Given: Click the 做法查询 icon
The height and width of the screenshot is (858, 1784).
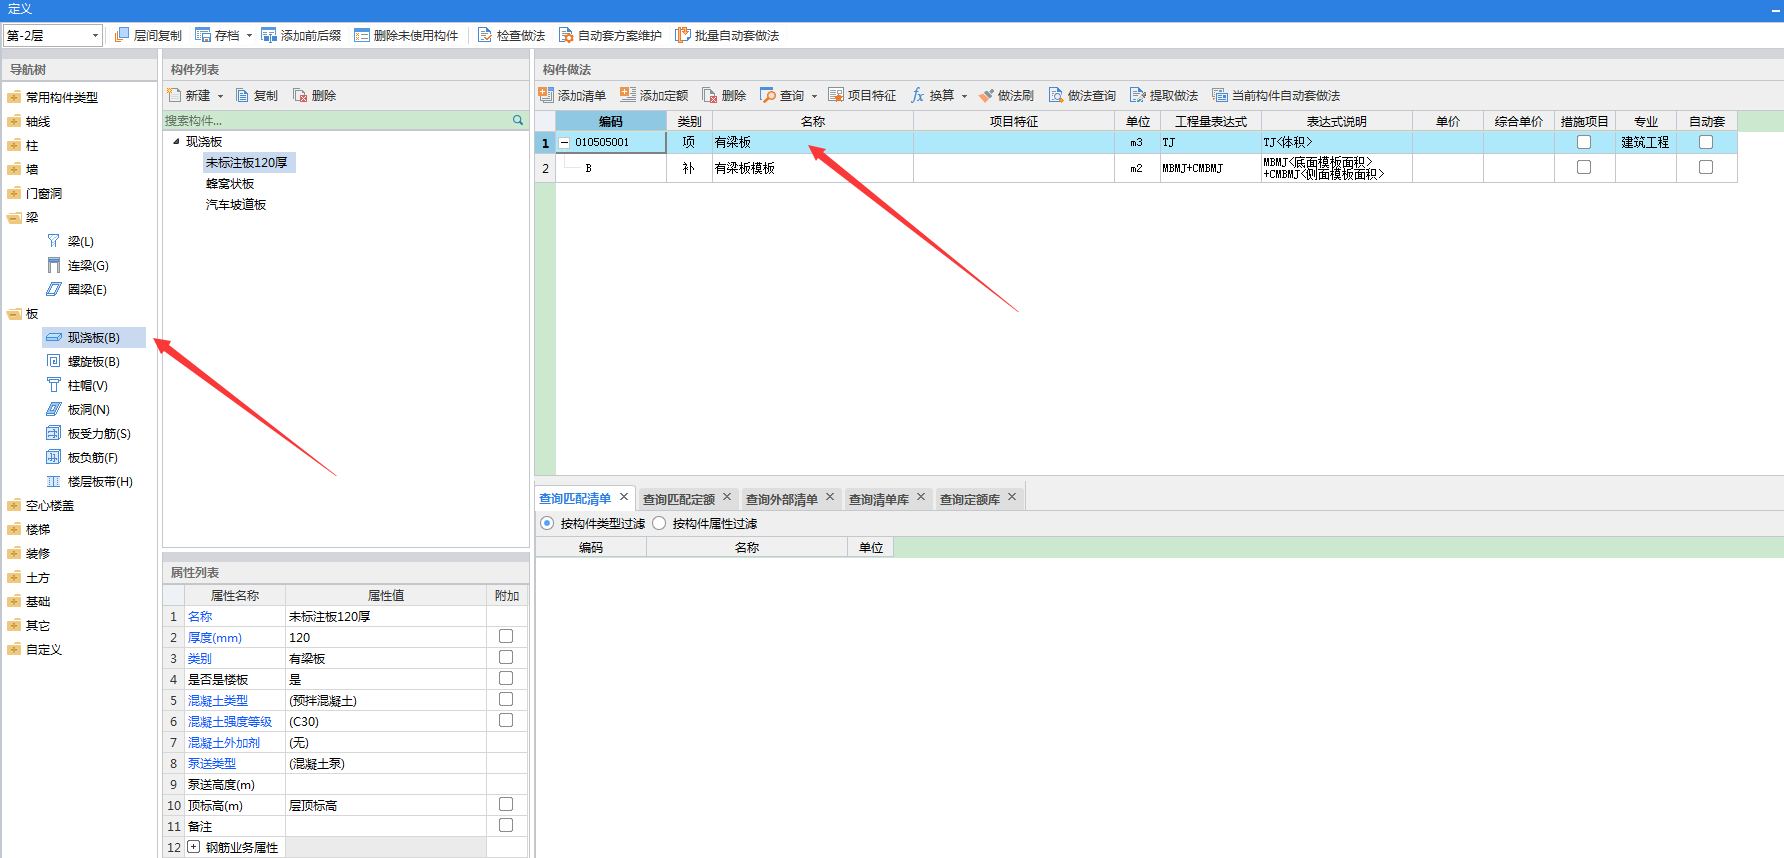Looking at the screenshot, I should click(1056, 95).
